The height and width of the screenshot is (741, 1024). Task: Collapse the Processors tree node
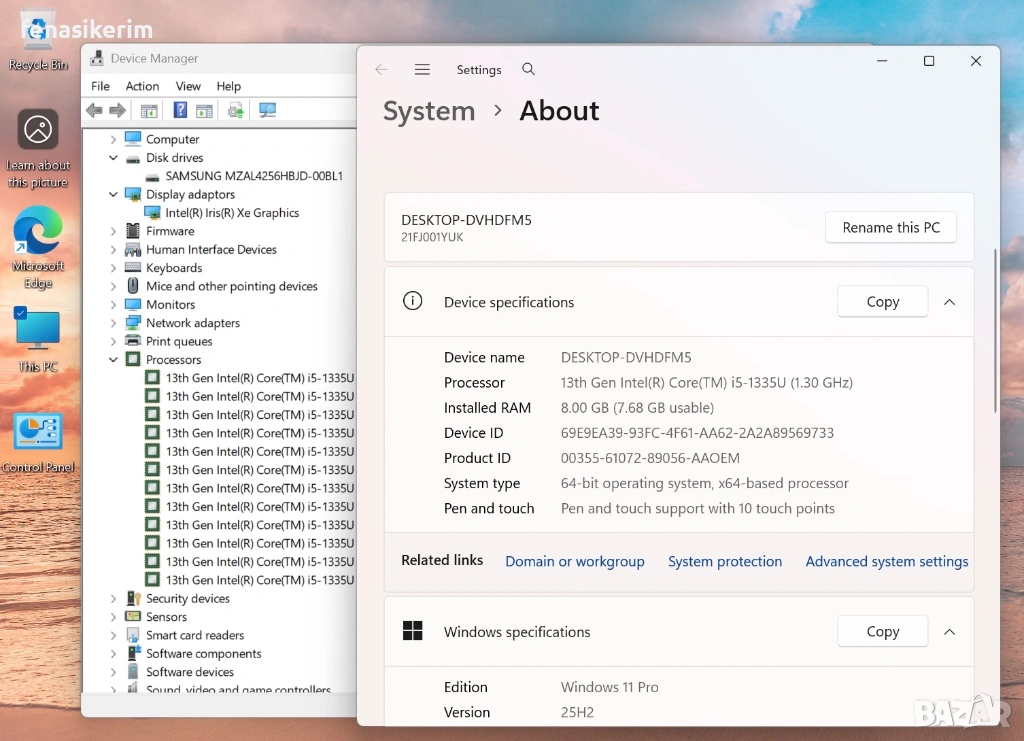pos(113,360)
